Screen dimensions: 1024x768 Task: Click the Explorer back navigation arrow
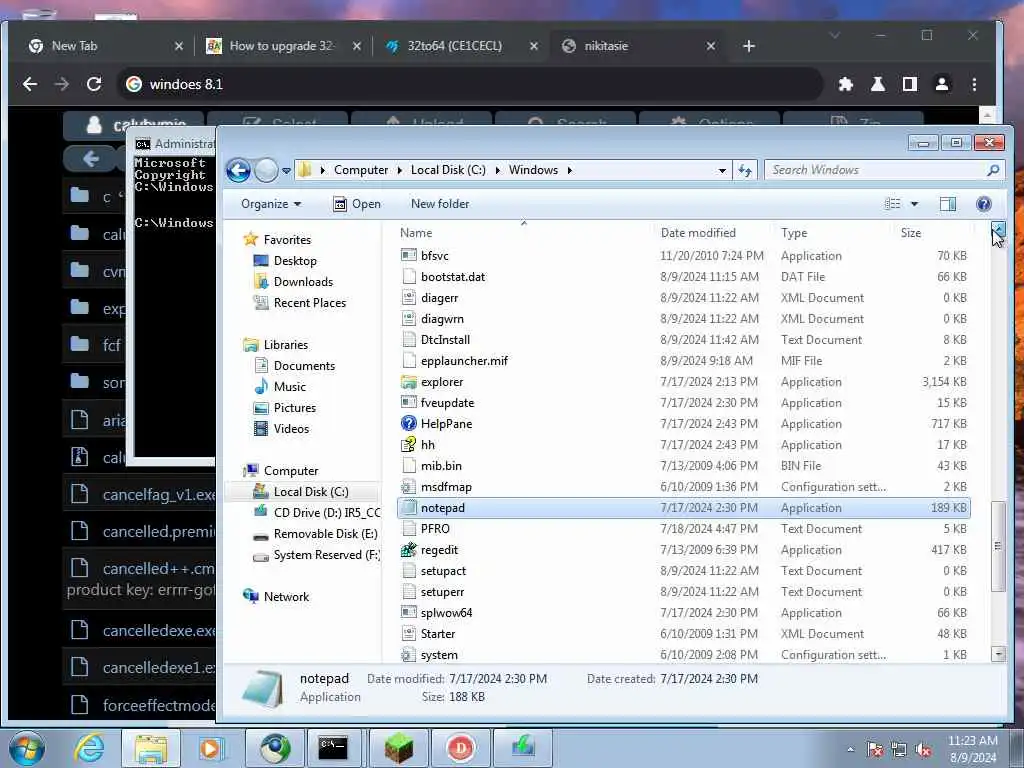coord(238,170)
